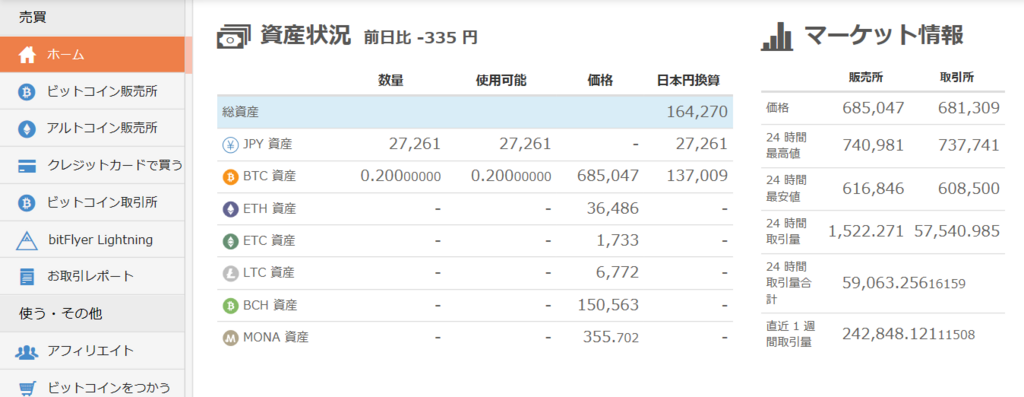The image size is (1024, 397).
Task: Select クレジットカードで買う in the sidebar
Action: (x=92, y=166)
